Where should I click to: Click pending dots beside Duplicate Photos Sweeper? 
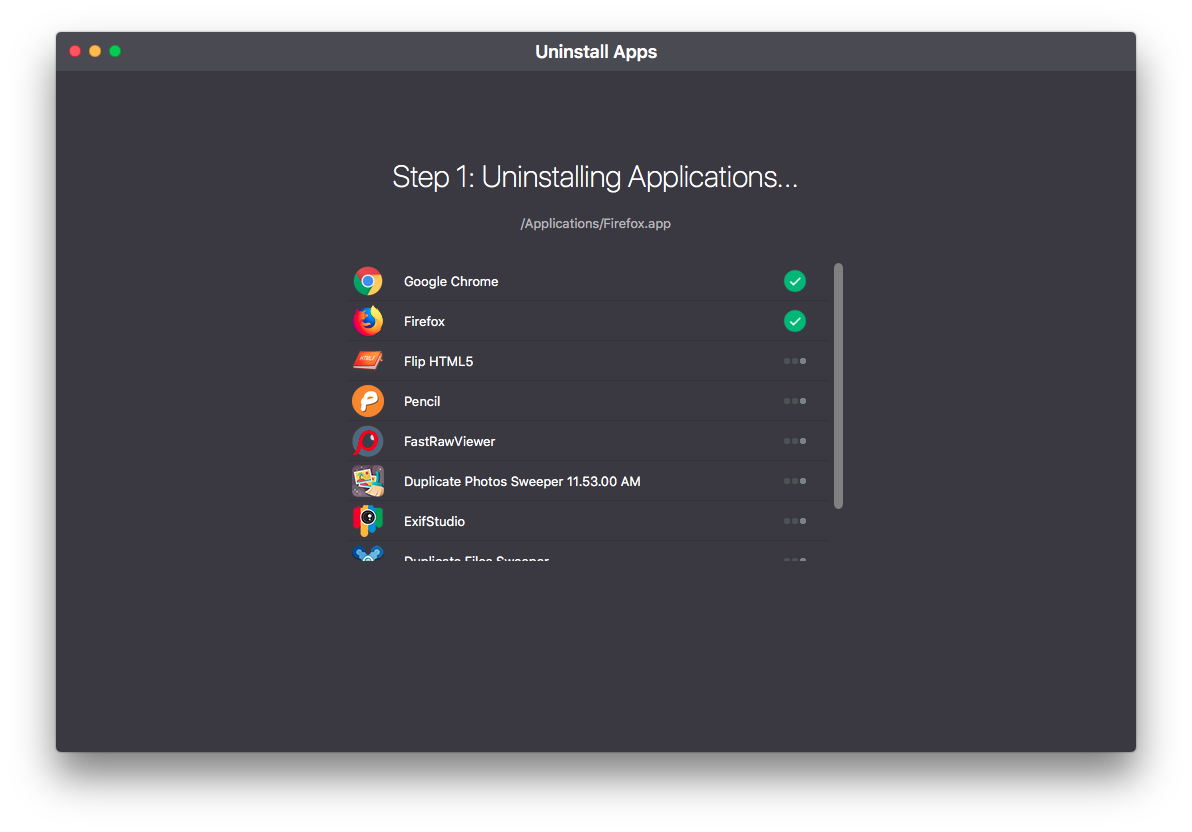[x=794, y=481]
